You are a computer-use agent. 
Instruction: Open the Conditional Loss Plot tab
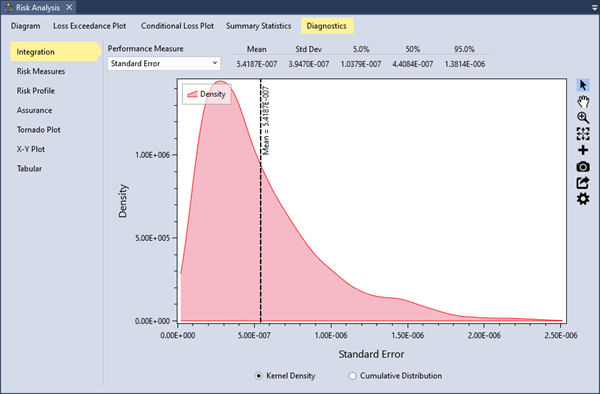click(x=177, y=26)
